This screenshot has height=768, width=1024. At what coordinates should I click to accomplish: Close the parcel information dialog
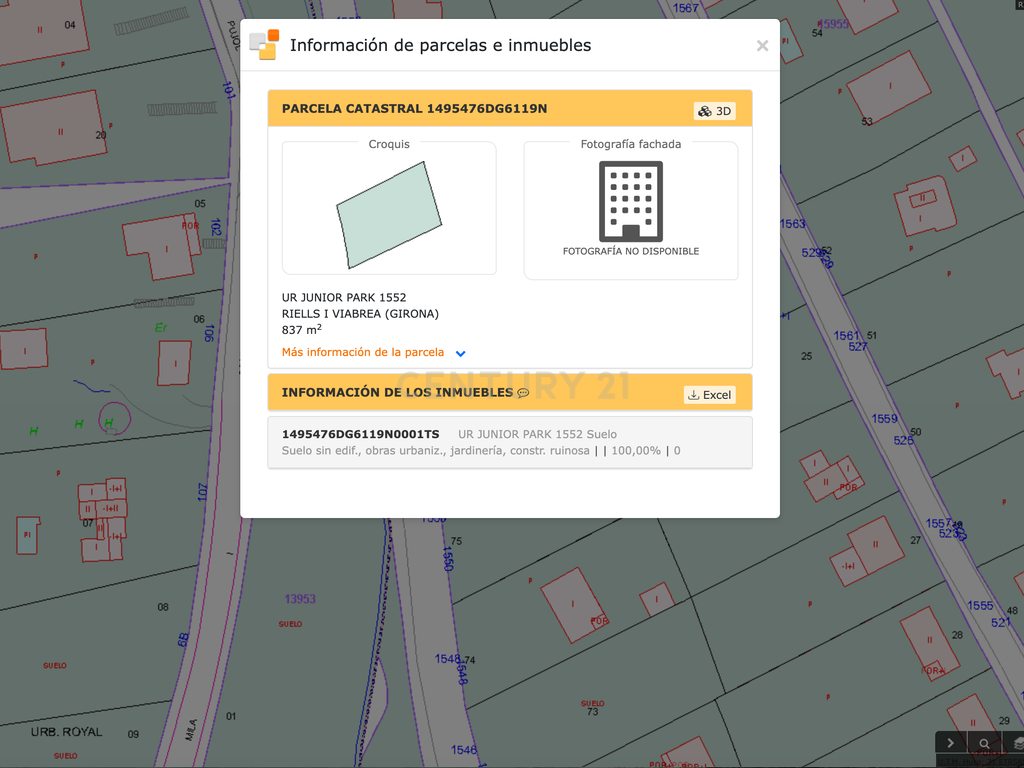coord(762,46)
